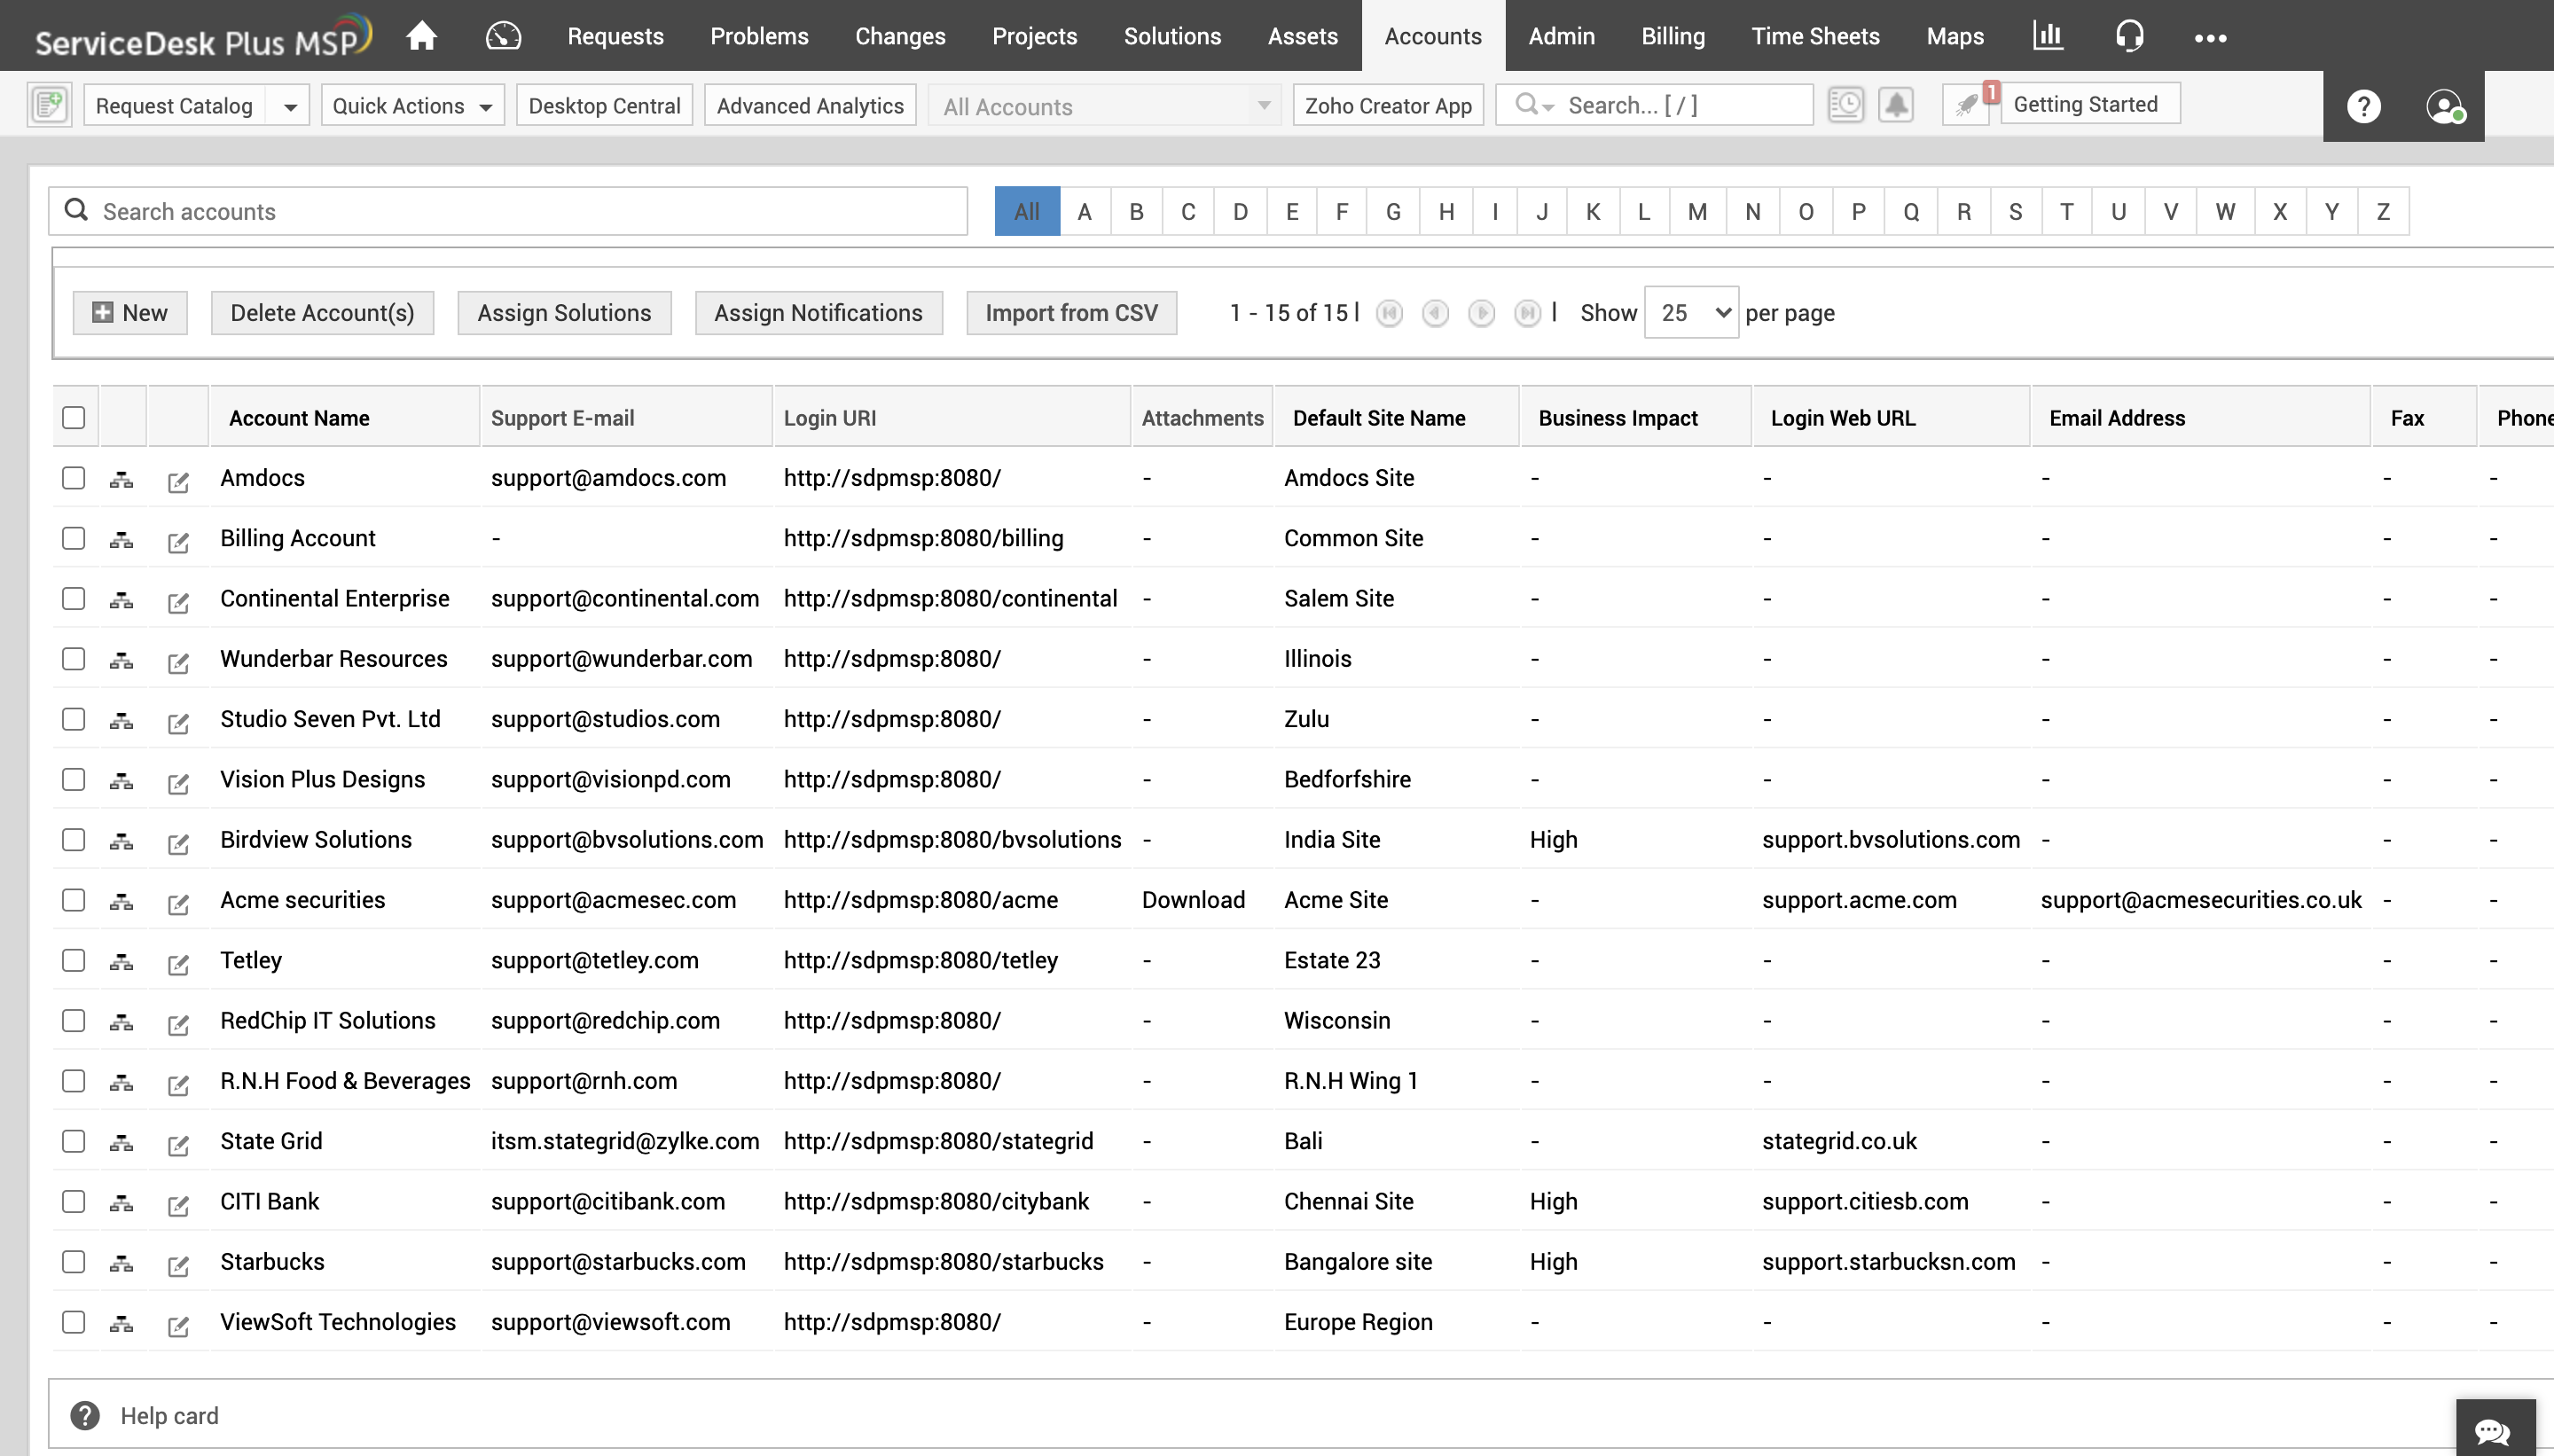
Task: Click the New account button
Action: (x=128, y=312)
